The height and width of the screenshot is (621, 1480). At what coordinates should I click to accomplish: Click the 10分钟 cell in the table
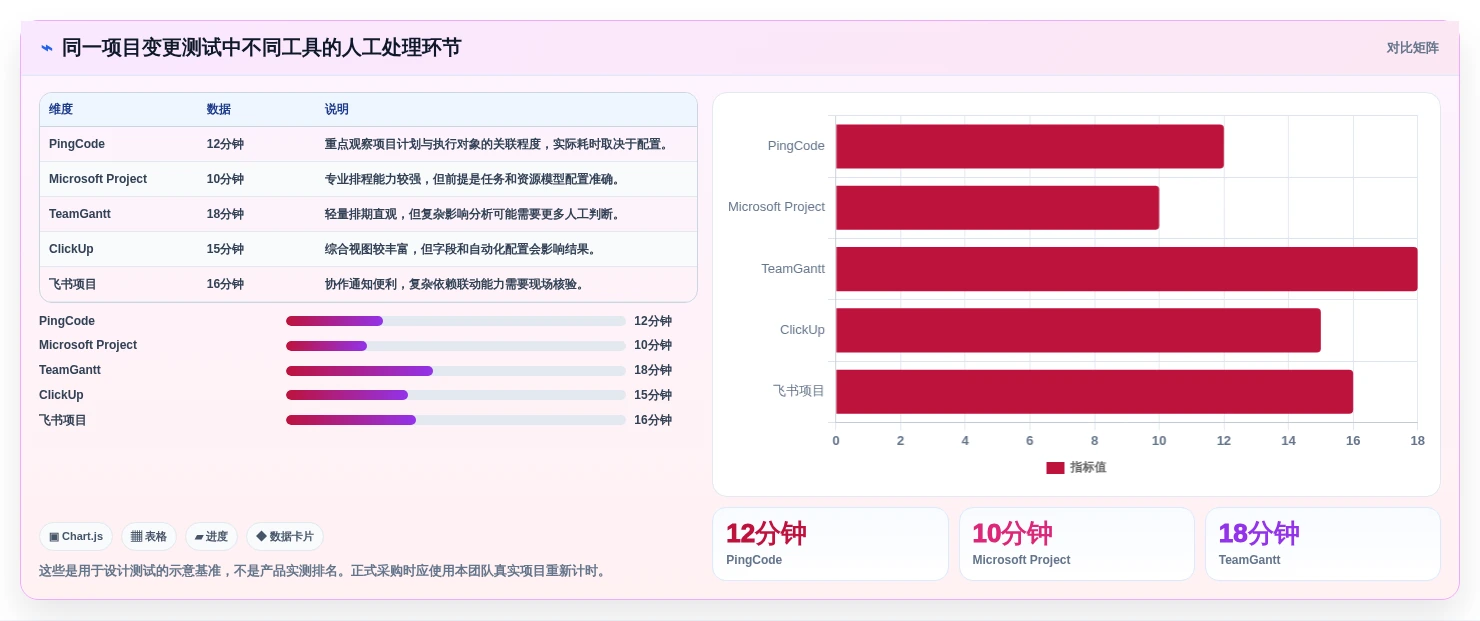225,179
